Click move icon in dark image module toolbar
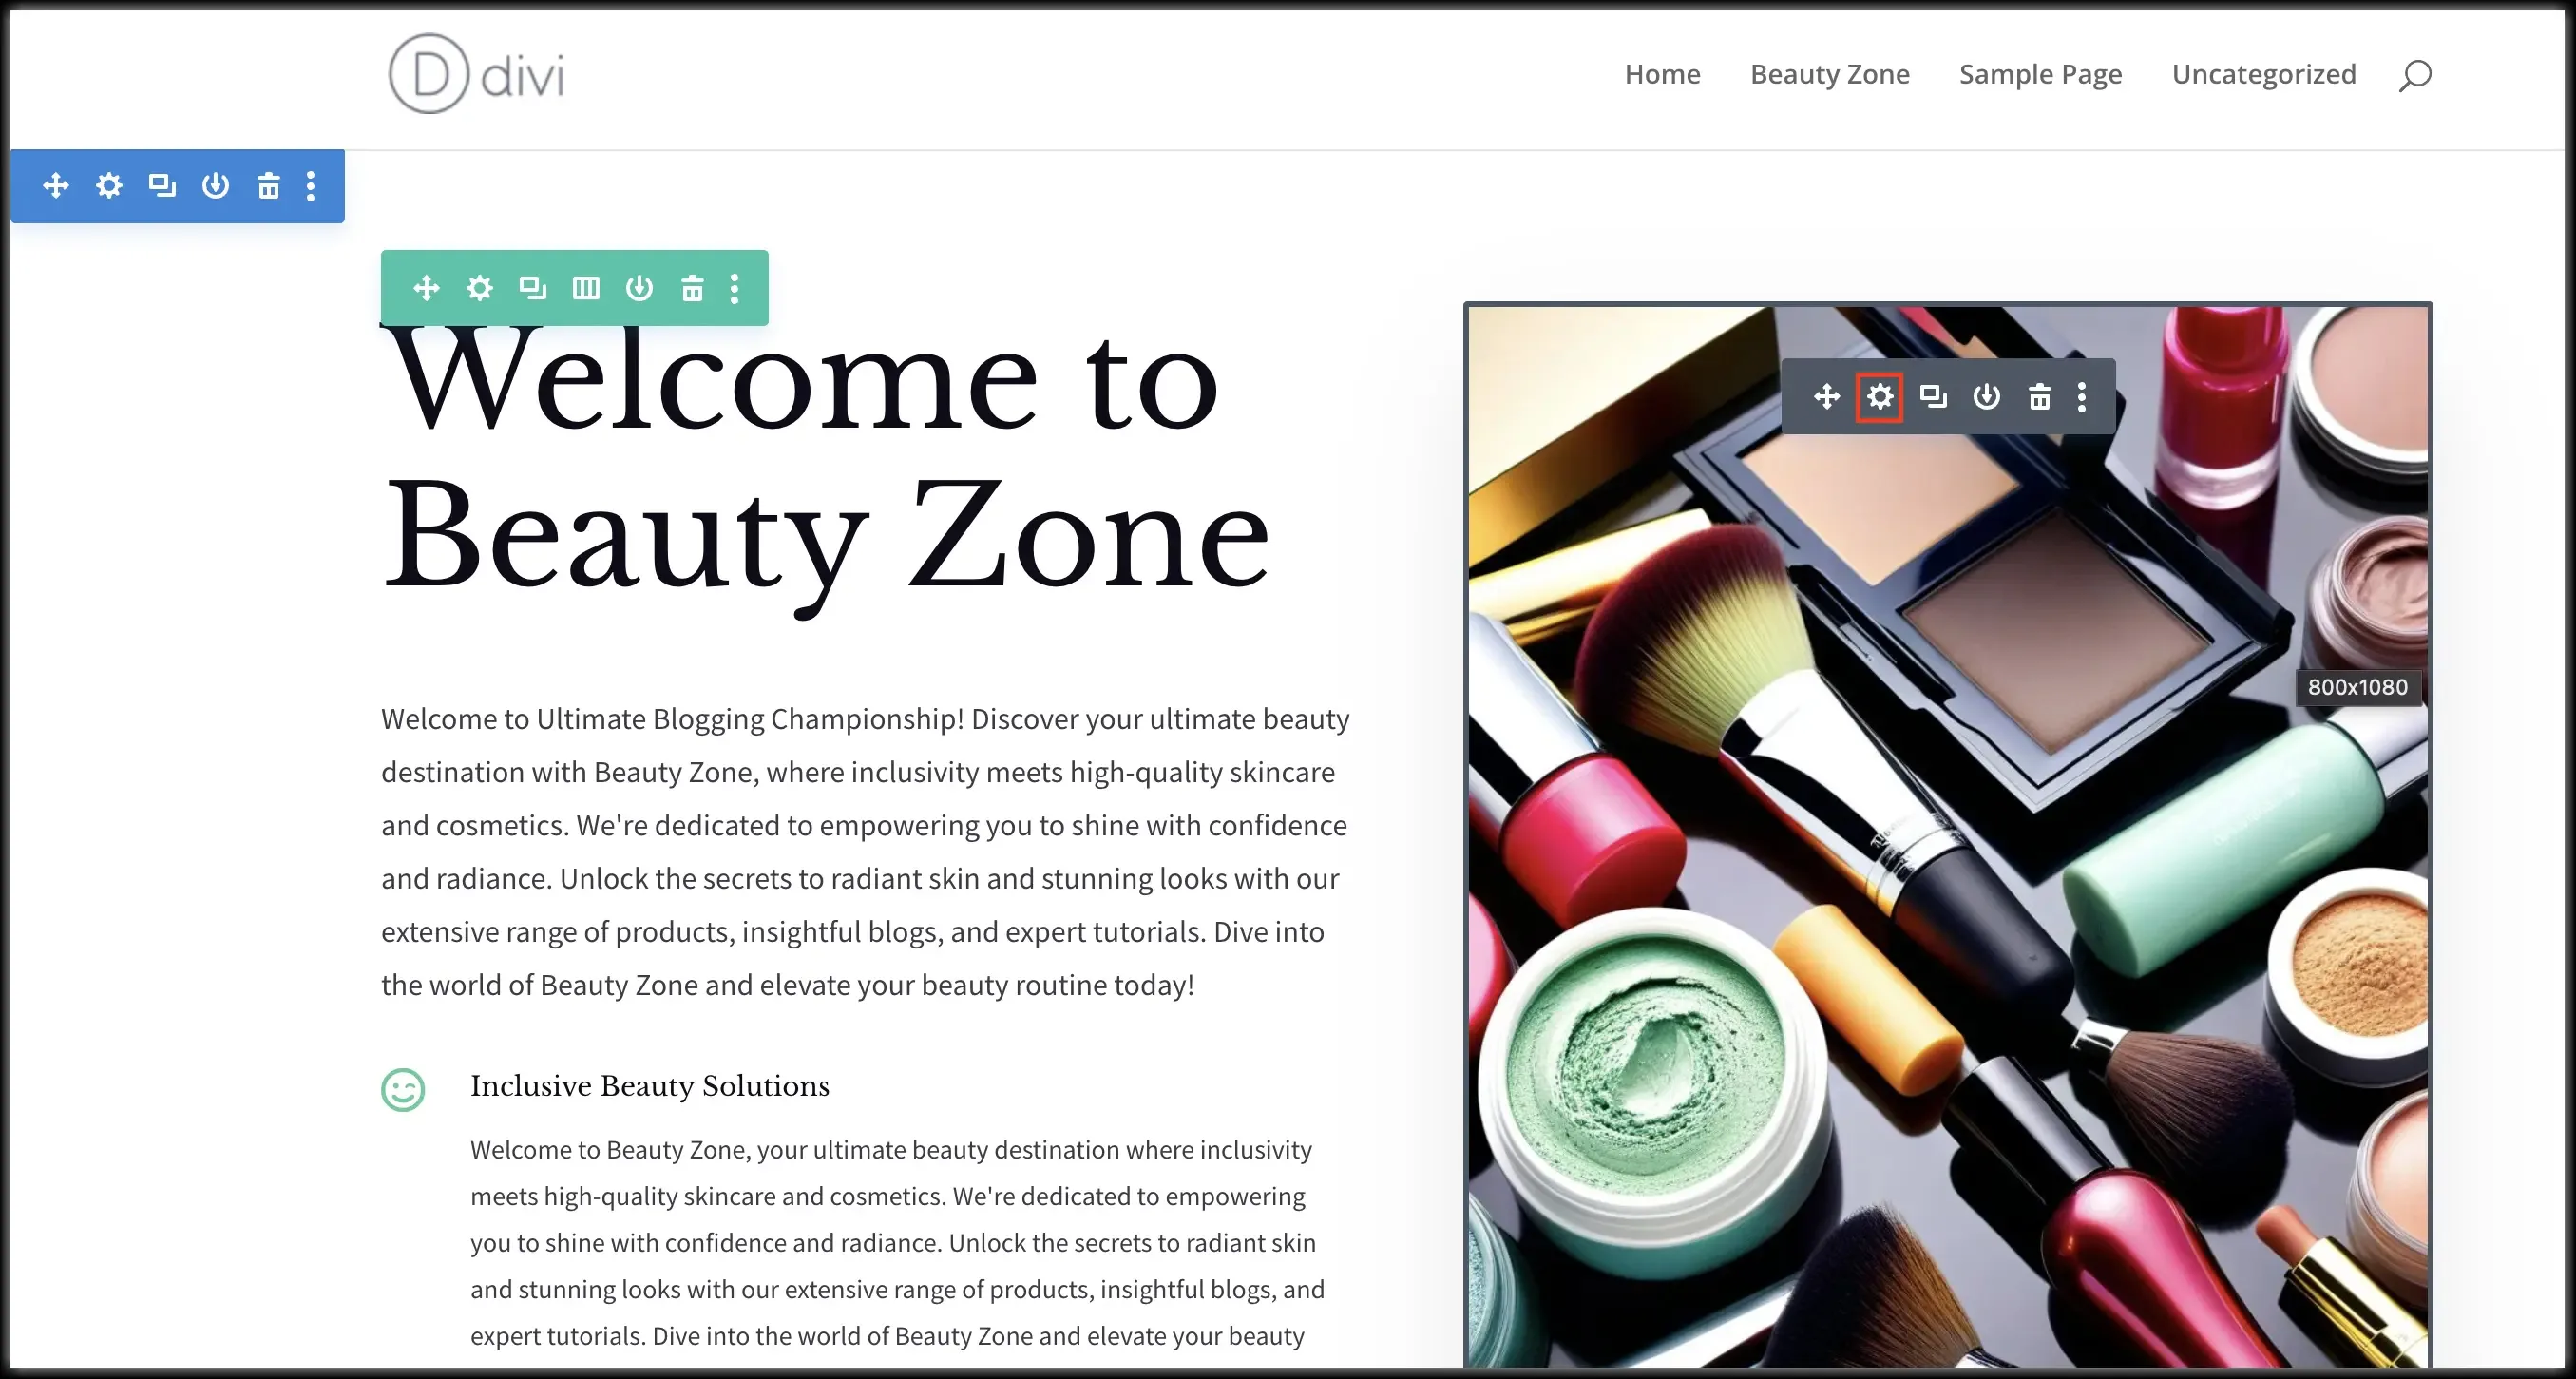The image size is (2576, 1379). [x=1827, y=396]
